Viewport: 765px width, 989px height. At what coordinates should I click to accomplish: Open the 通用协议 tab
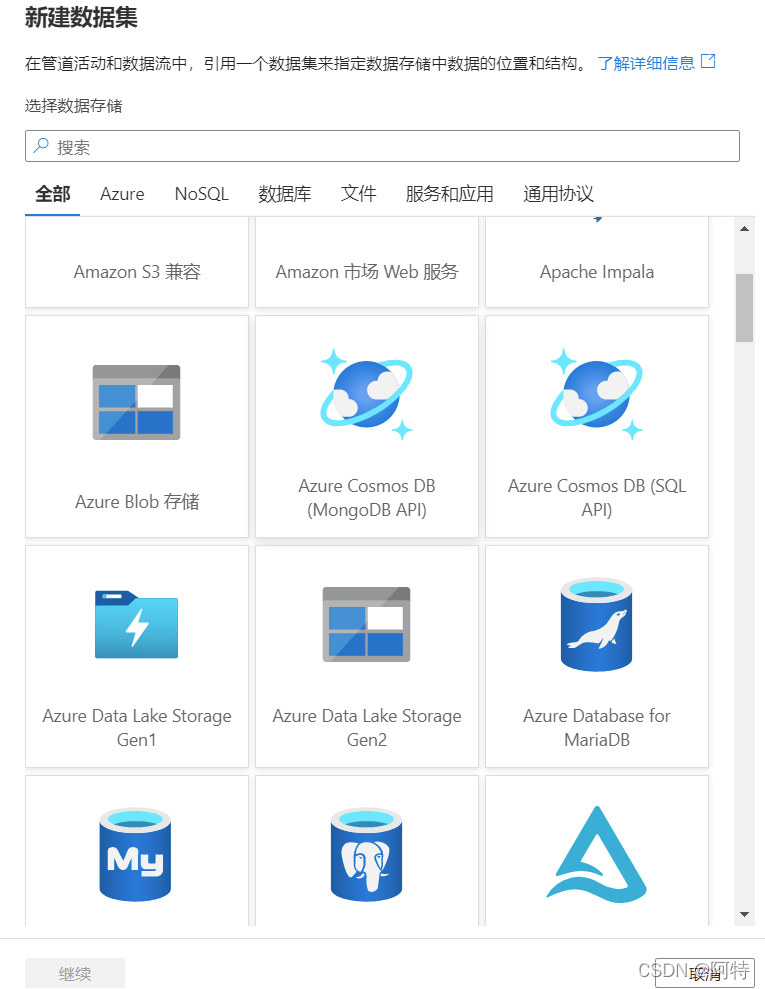pyautogui.click(x=558, y=194)
